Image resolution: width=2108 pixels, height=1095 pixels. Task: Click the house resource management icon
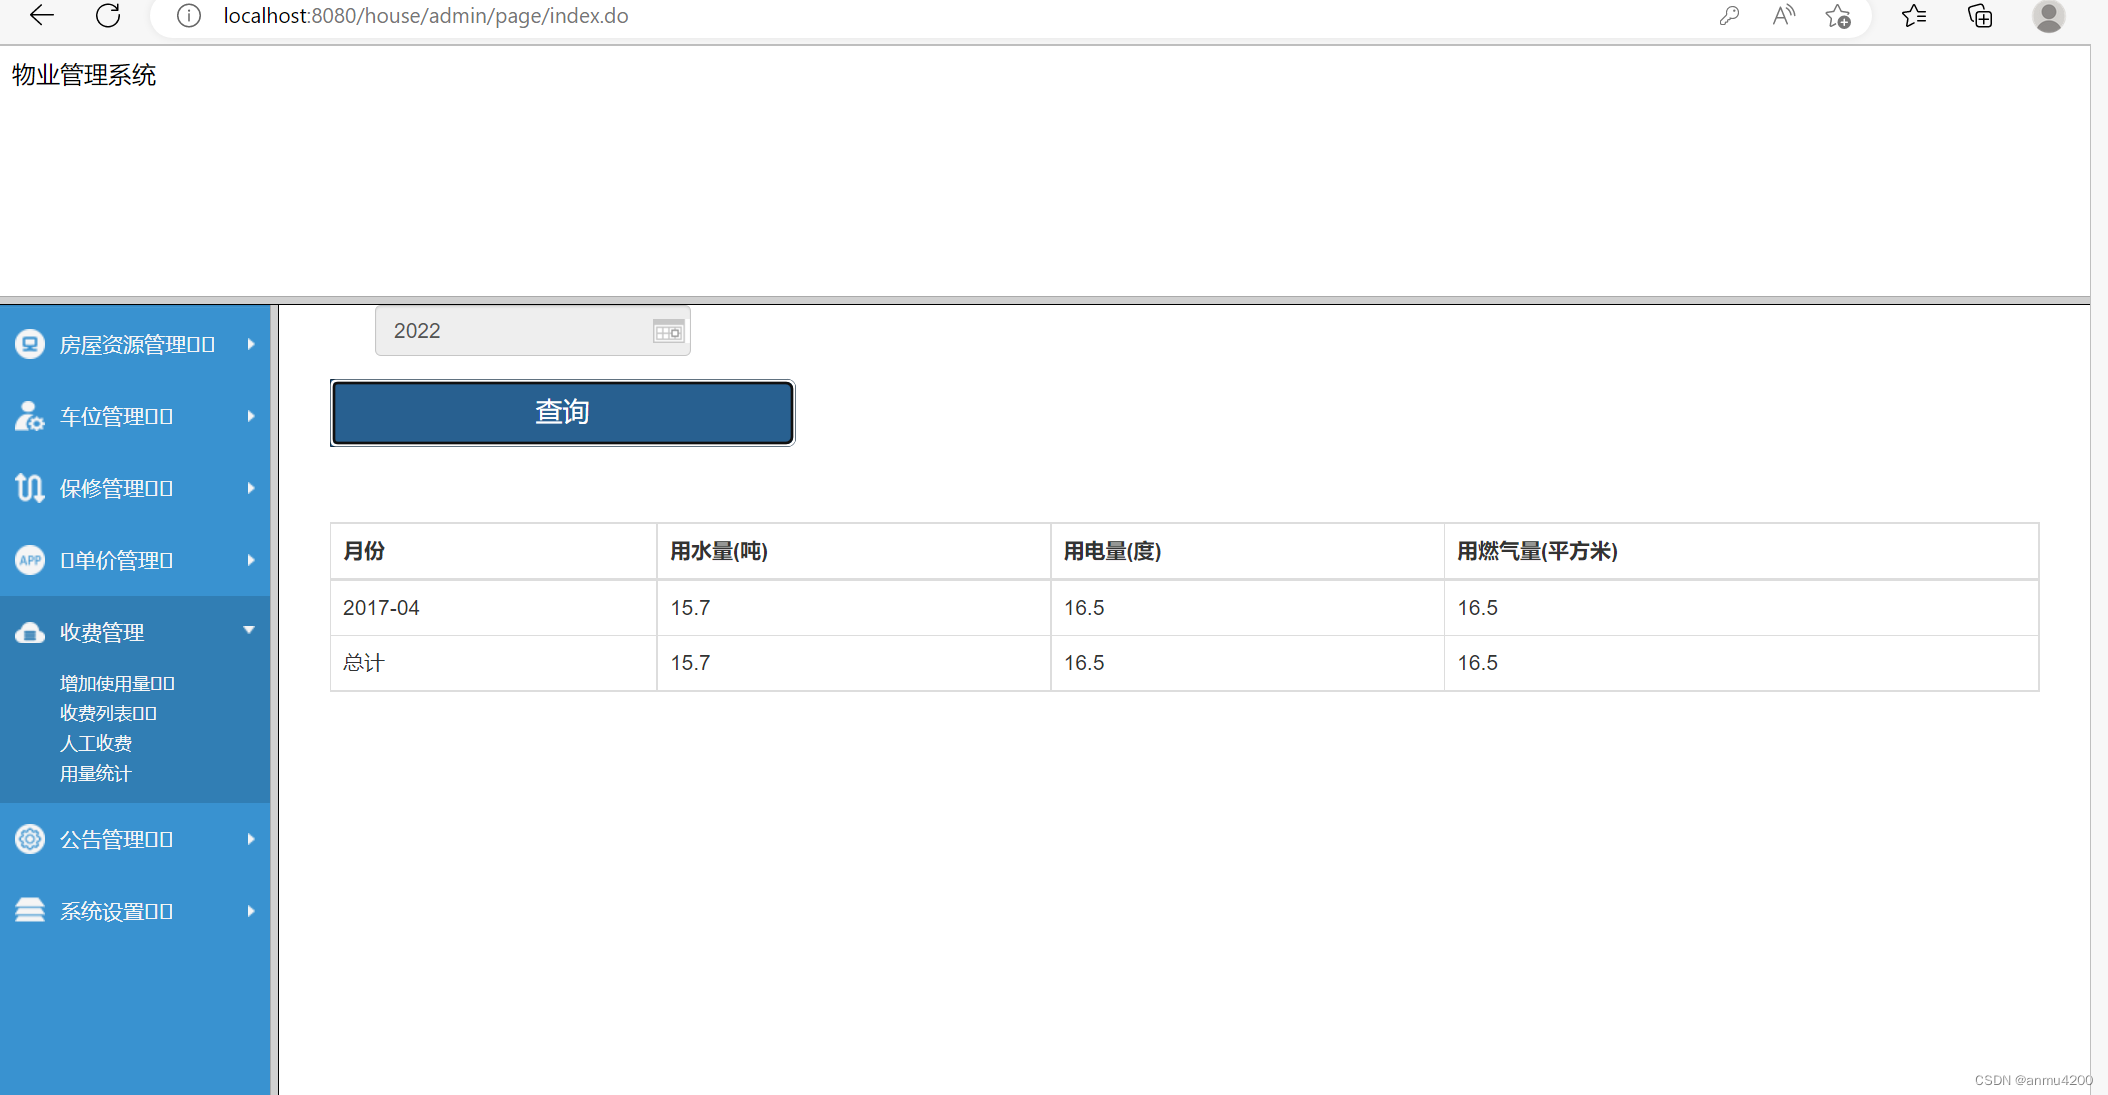tap(30, 344)
